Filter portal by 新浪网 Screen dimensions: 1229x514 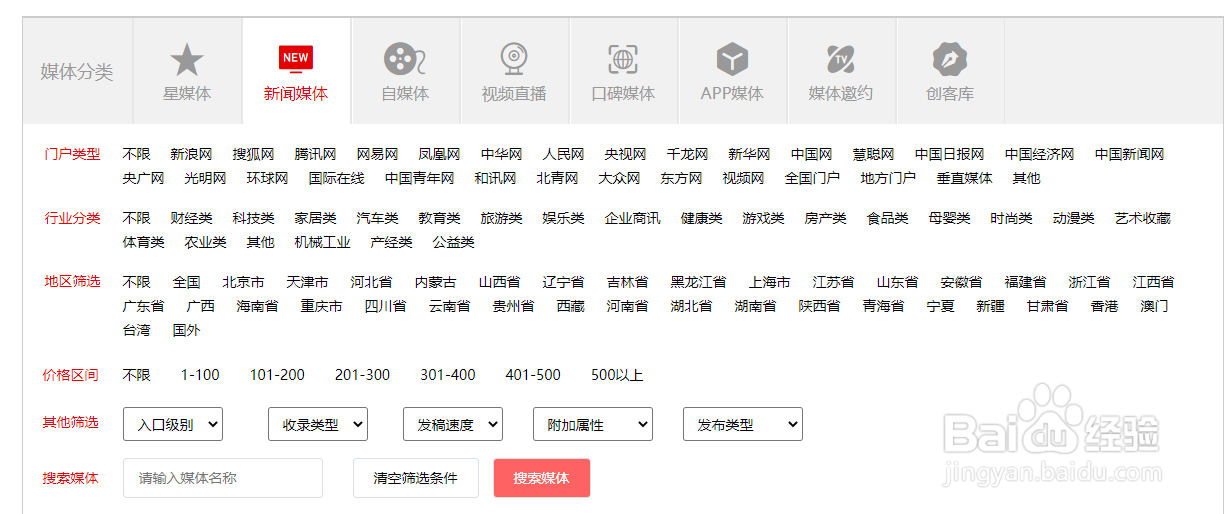coord(191,154)
